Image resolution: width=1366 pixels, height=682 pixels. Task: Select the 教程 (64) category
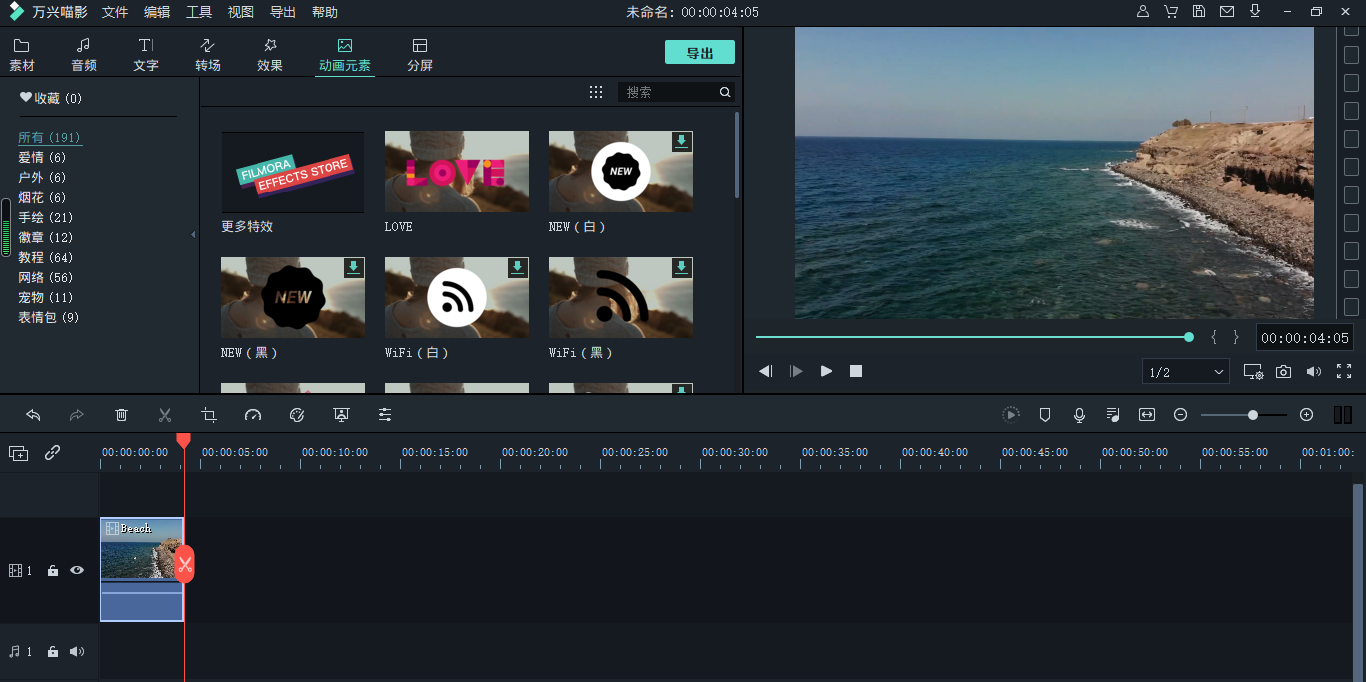[45, 257]
